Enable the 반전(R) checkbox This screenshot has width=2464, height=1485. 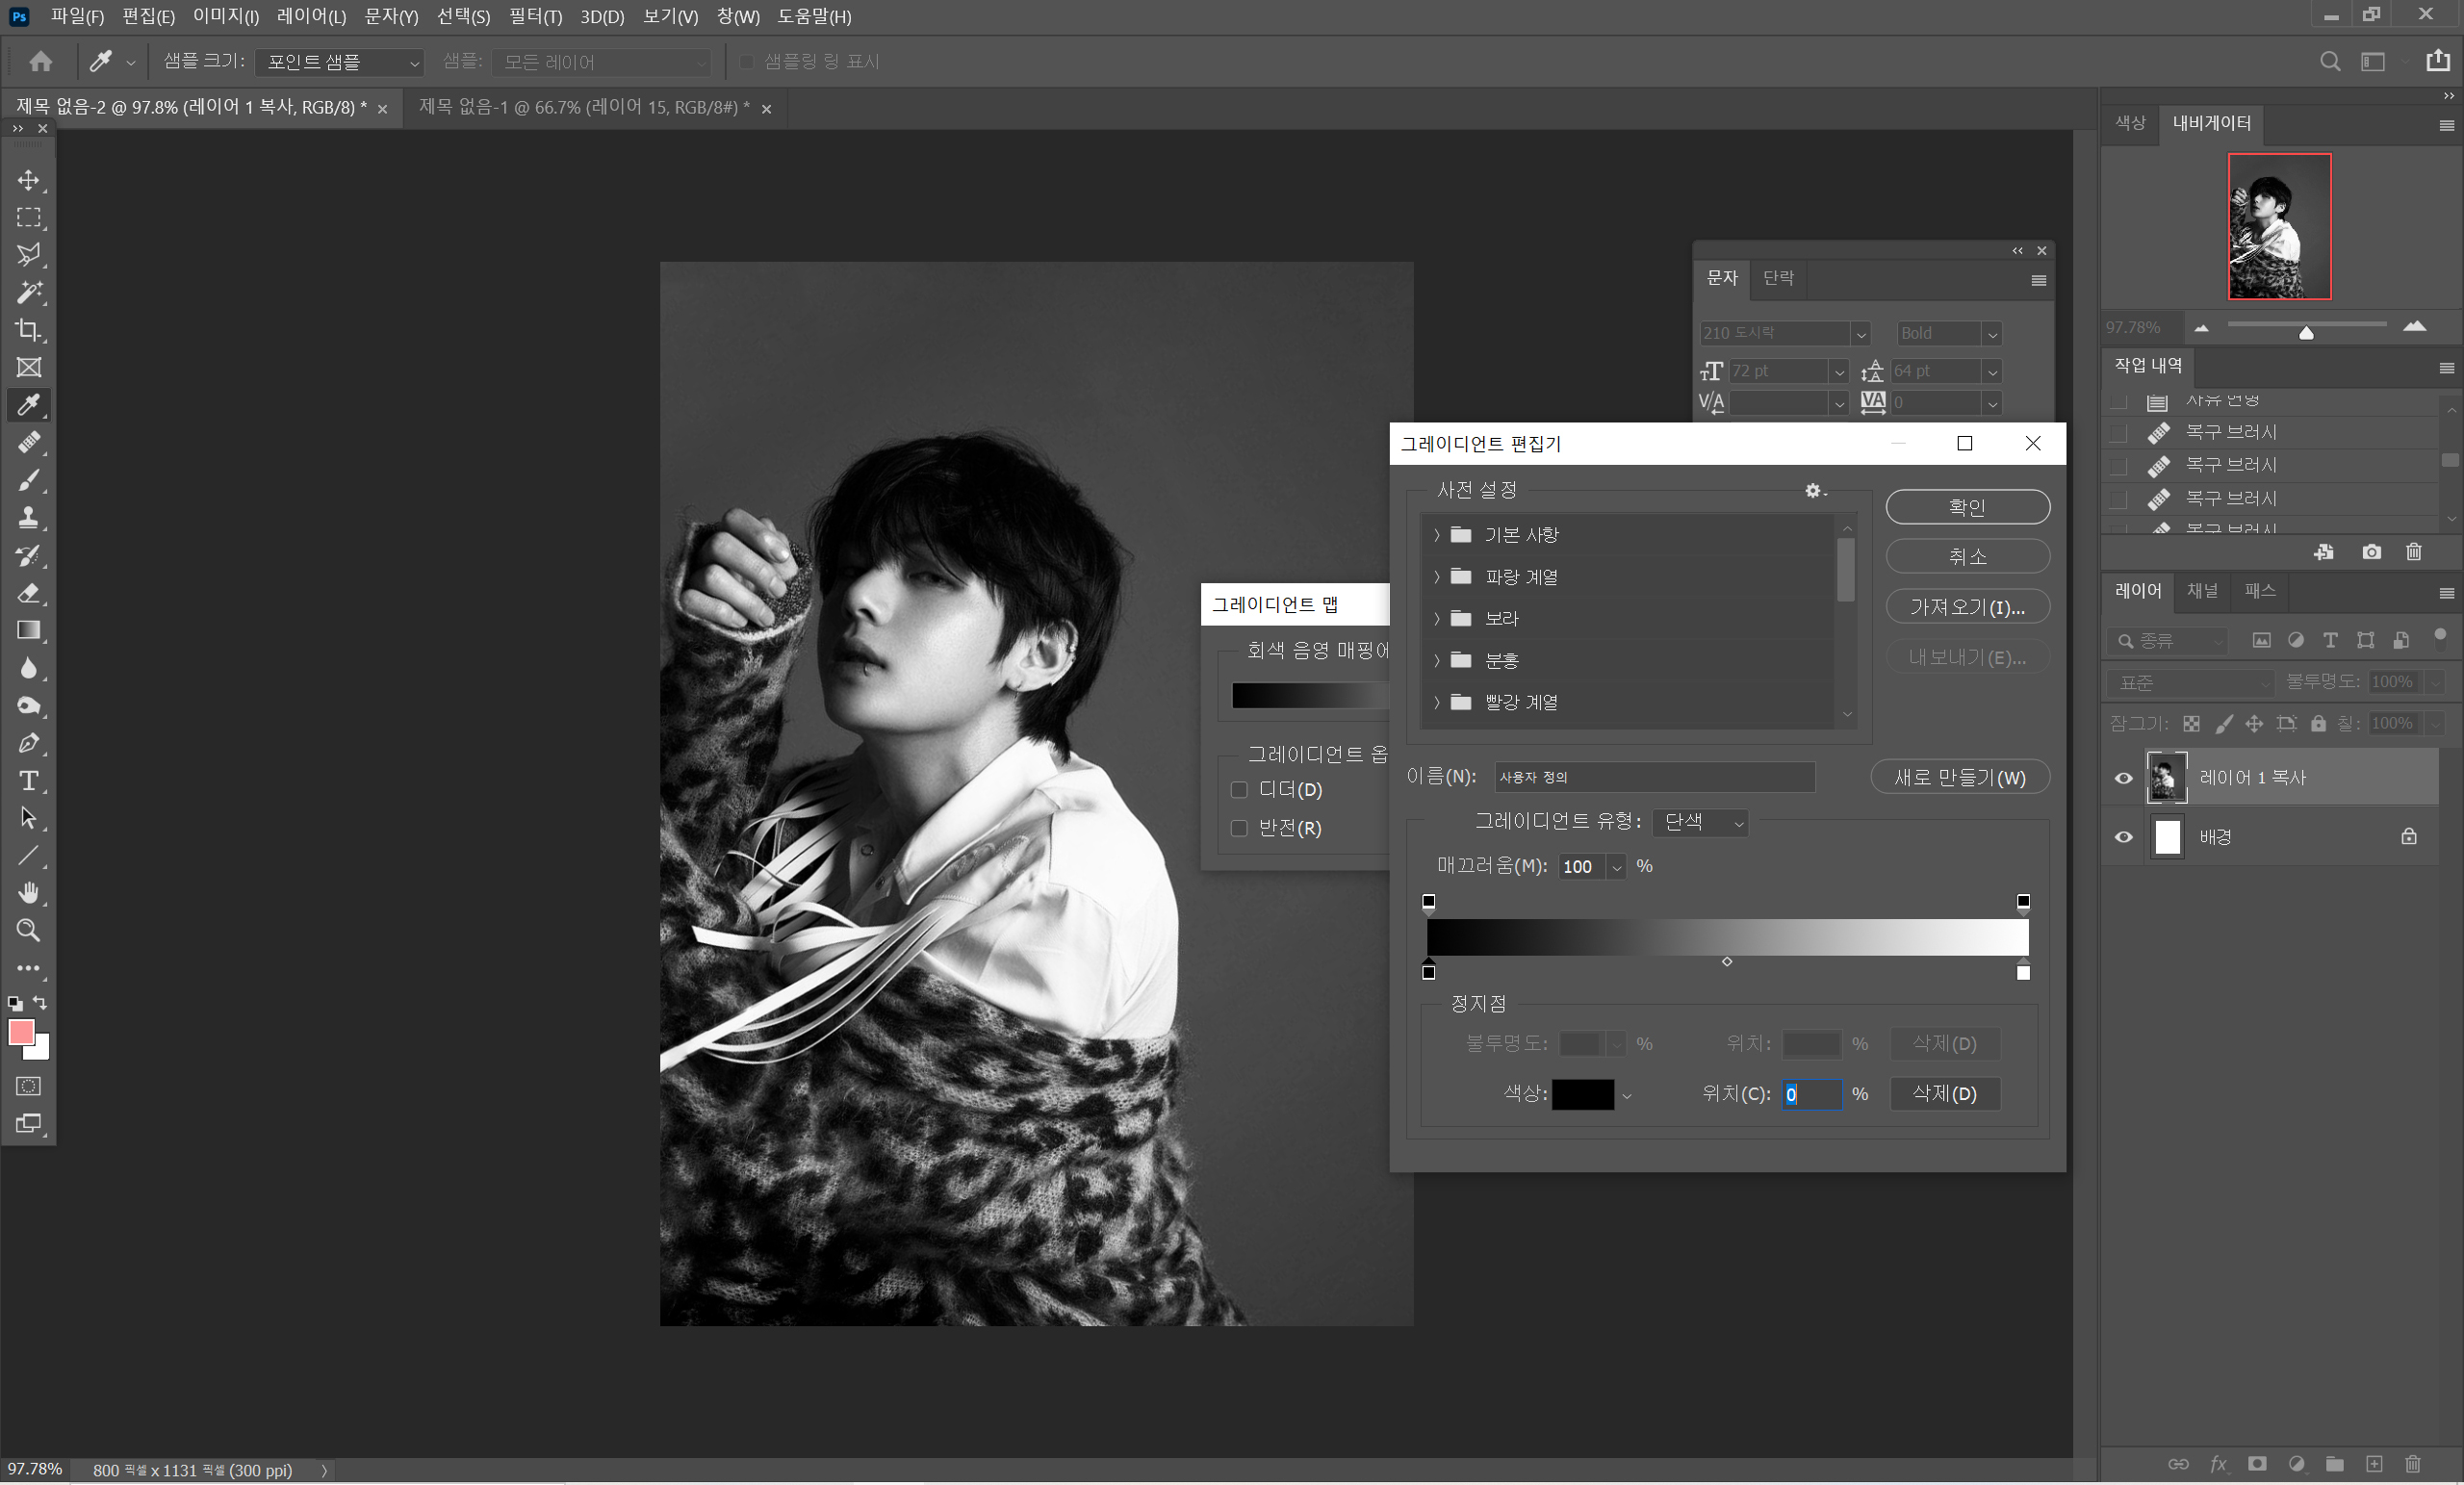[x=1239, y=828]
